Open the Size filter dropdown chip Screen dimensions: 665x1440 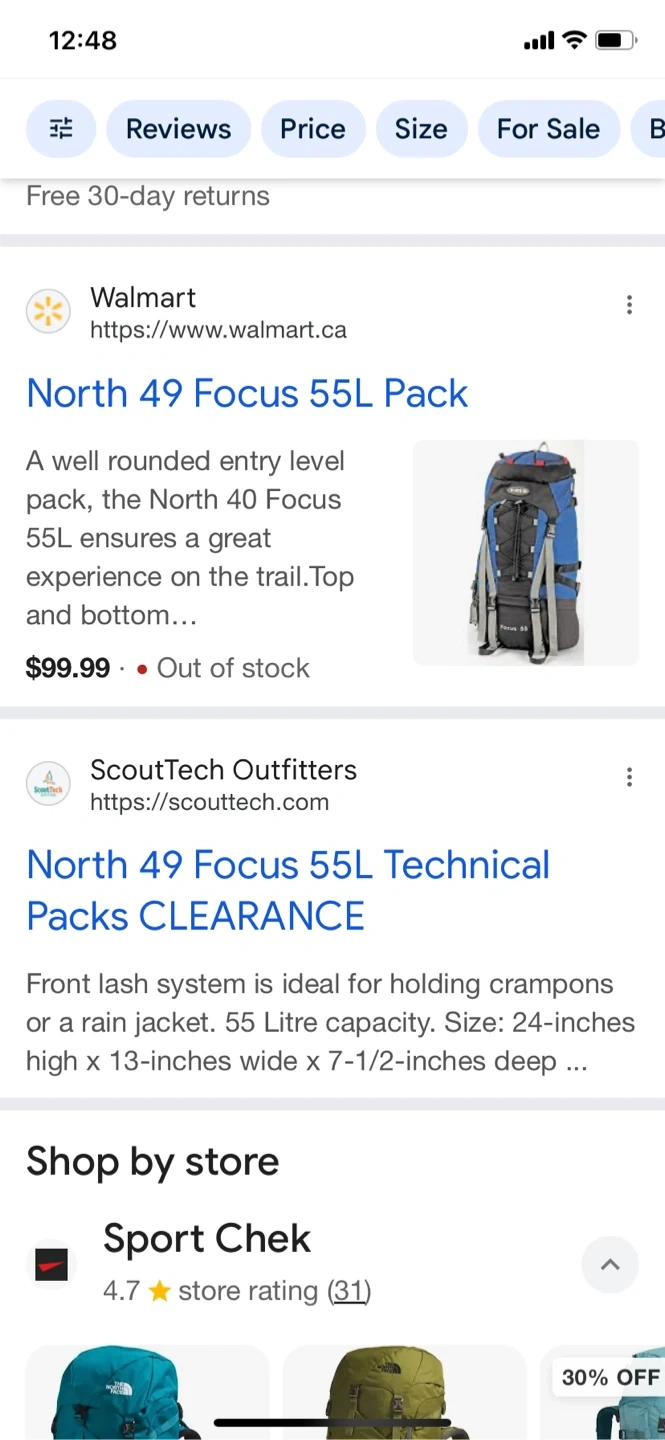(x=421, y=129)
